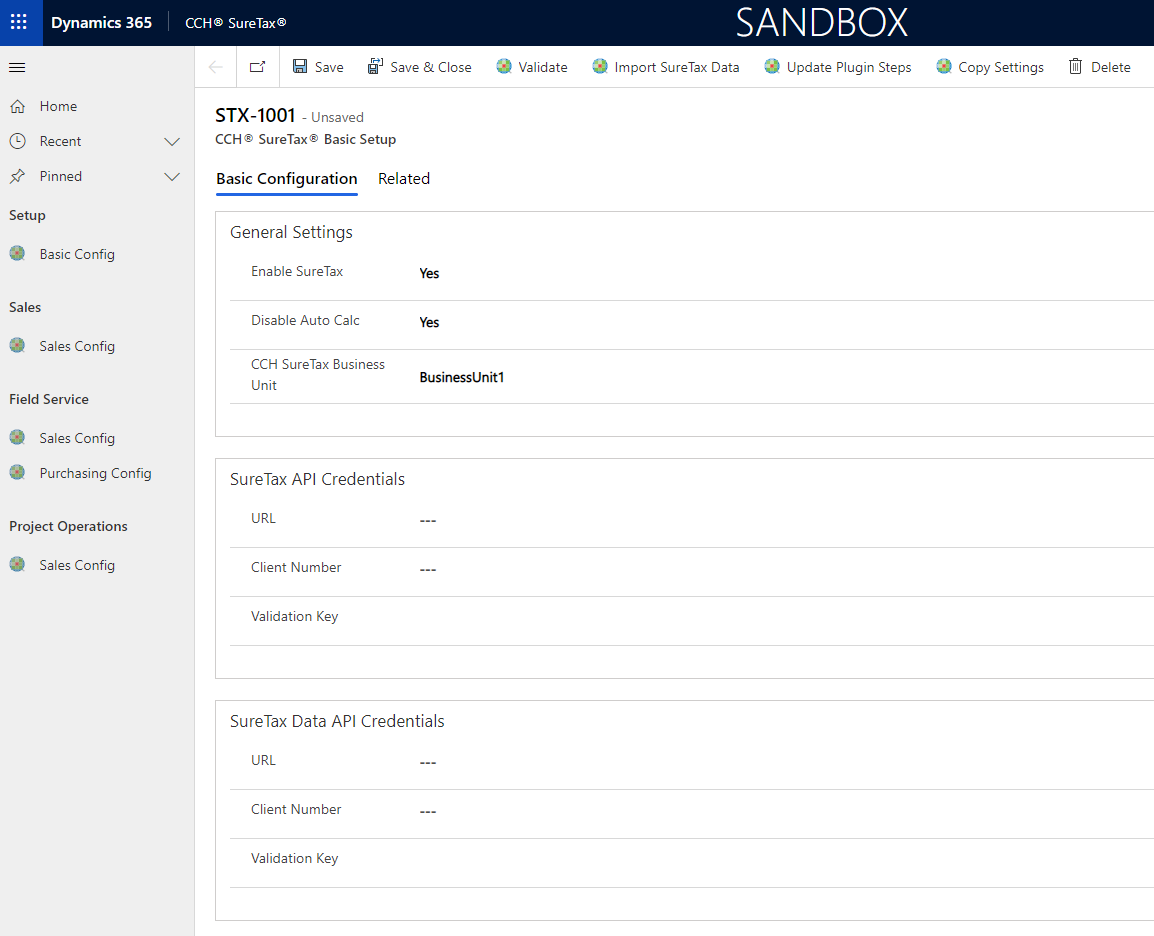The image size is (1154, 936).
Task: Click the Purchasing Config icon
Action: pyautogui.click(x=18, y=473)
